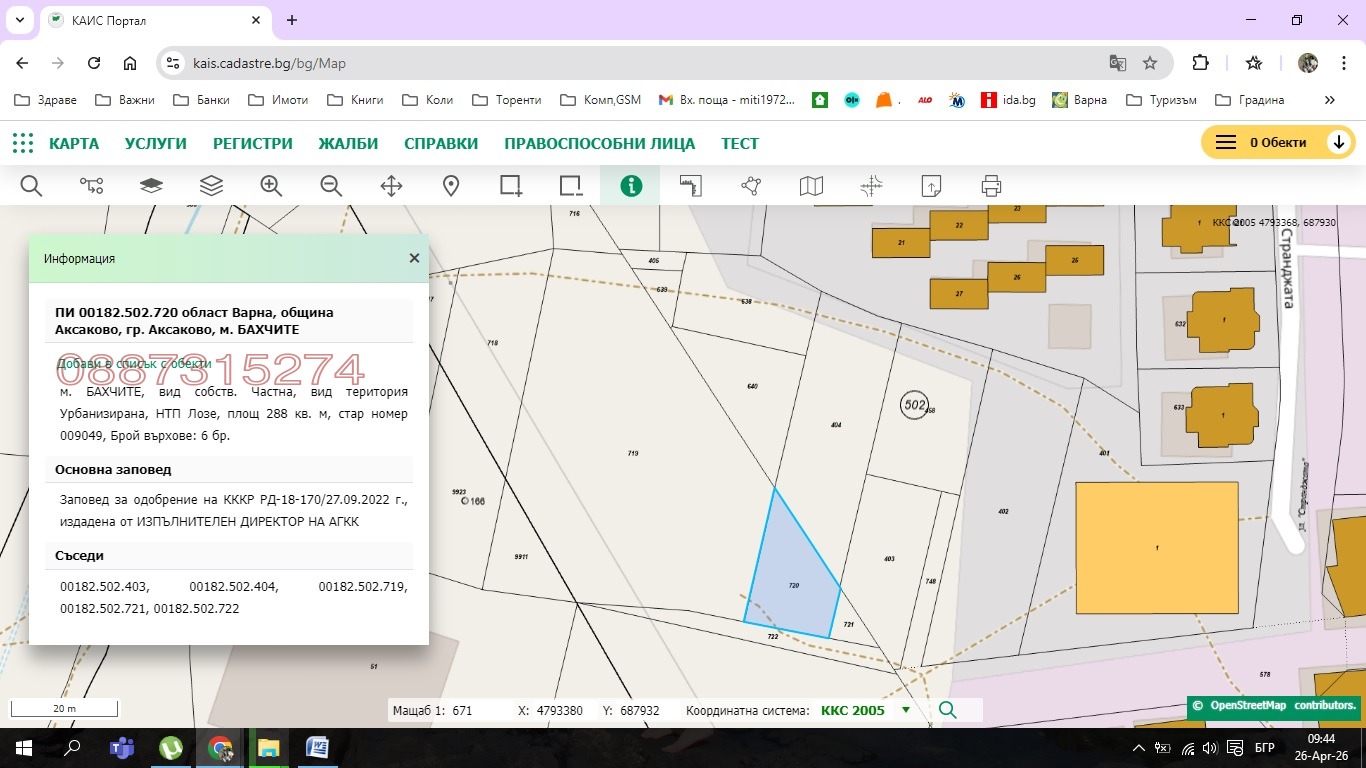Open the stacked layers icon
Image resolution: width=1366 pixels, height=768 pixels.
[x=211, y=186]
